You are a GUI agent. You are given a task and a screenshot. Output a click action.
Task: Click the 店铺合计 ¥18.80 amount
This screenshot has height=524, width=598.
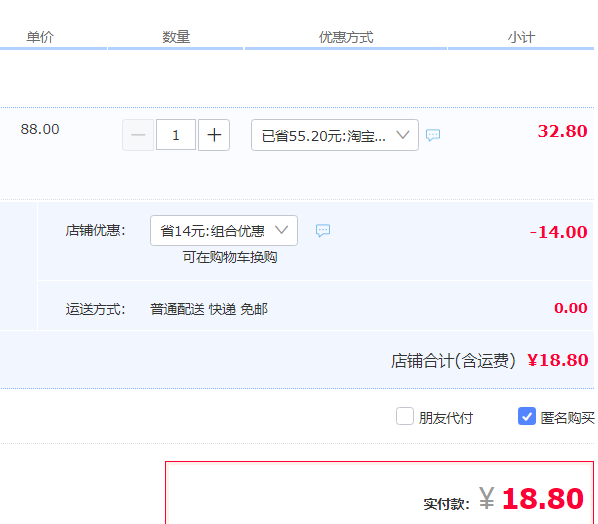point(558,360)
